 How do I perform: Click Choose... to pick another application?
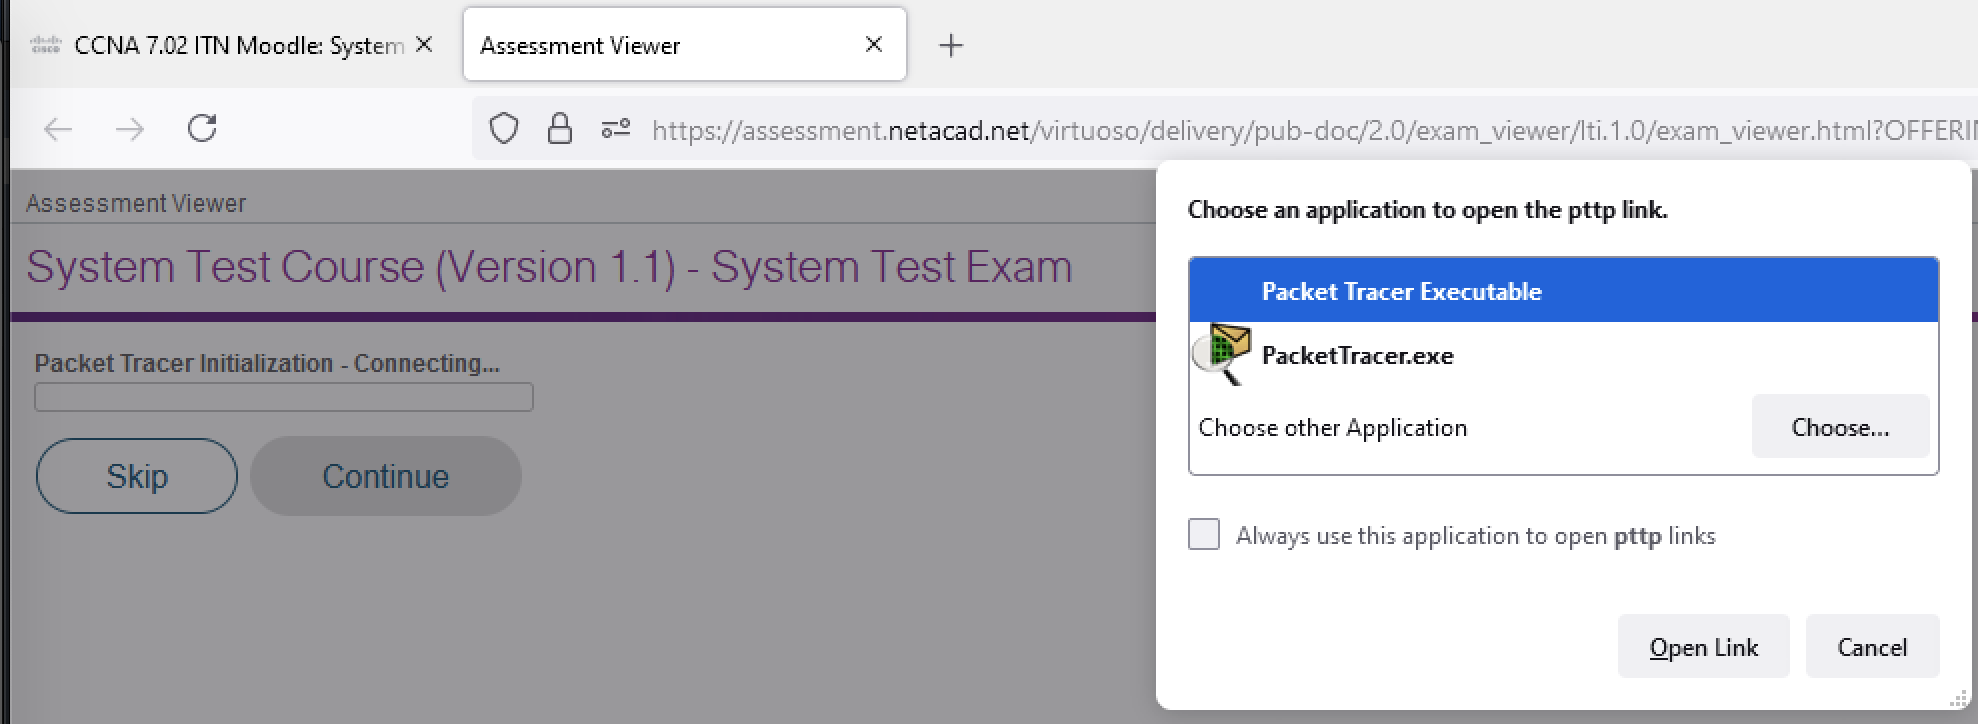click(x=1840, y=427)
